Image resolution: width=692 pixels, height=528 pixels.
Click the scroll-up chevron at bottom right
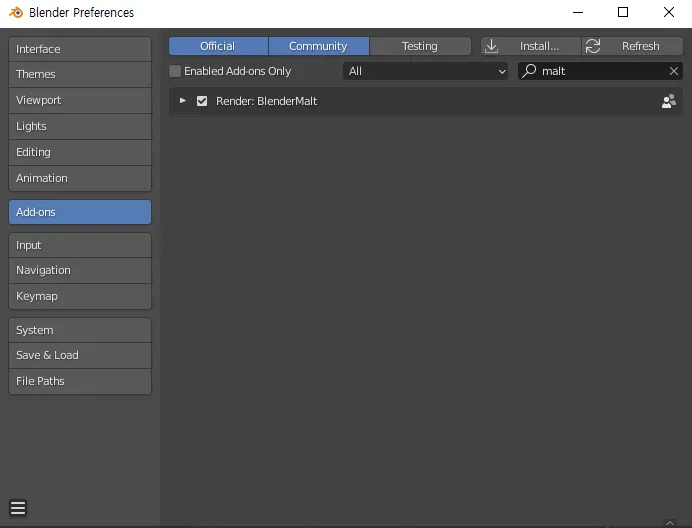(669, 523)
